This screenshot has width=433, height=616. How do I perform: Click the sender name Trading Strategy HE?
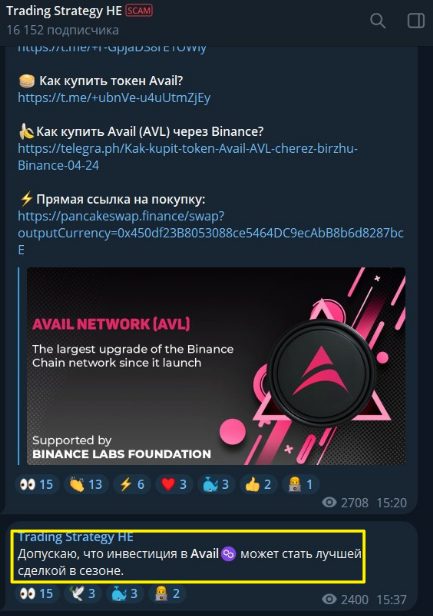[x=75, y=537]
